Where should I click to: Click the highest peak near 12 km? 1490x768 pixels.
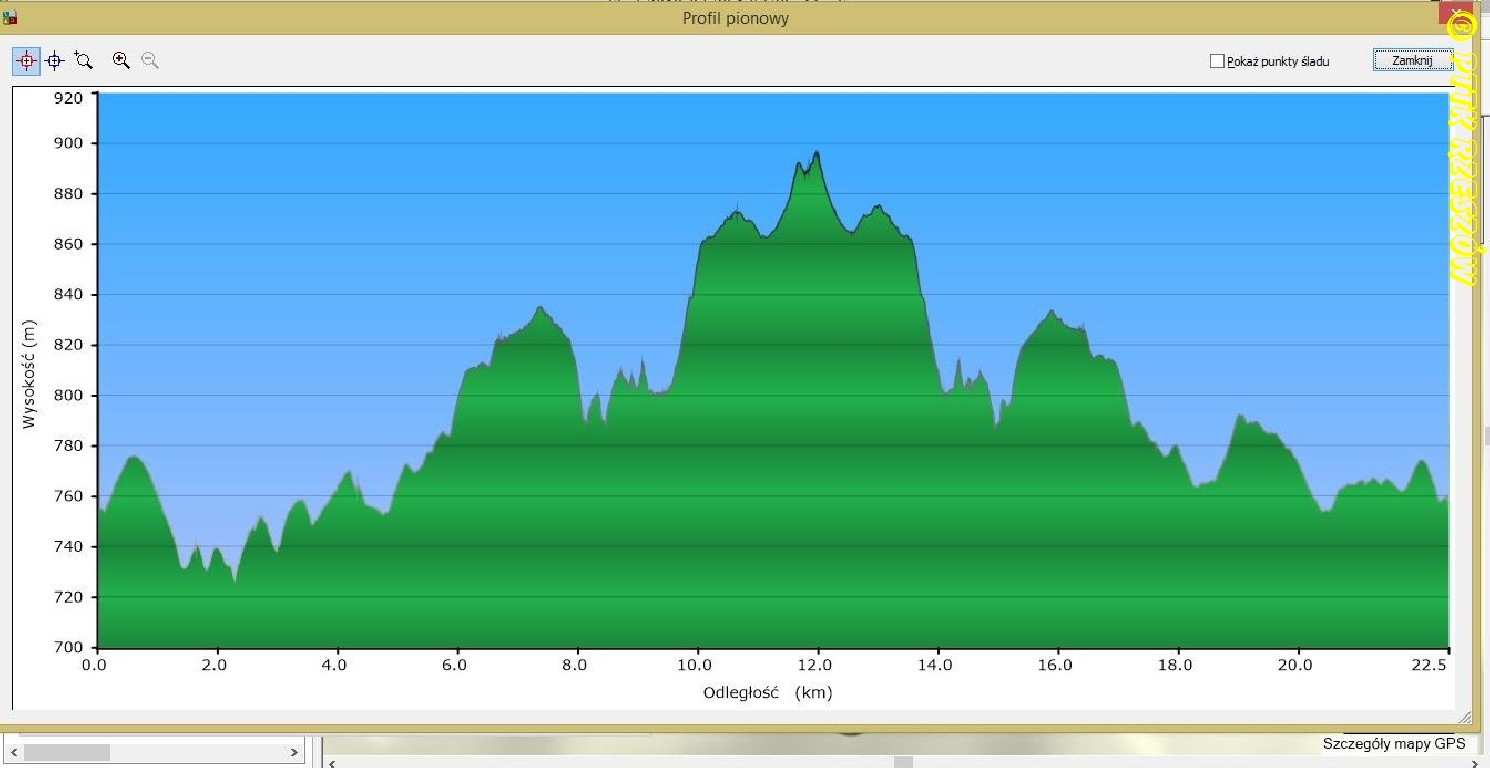tap(817, 153)
